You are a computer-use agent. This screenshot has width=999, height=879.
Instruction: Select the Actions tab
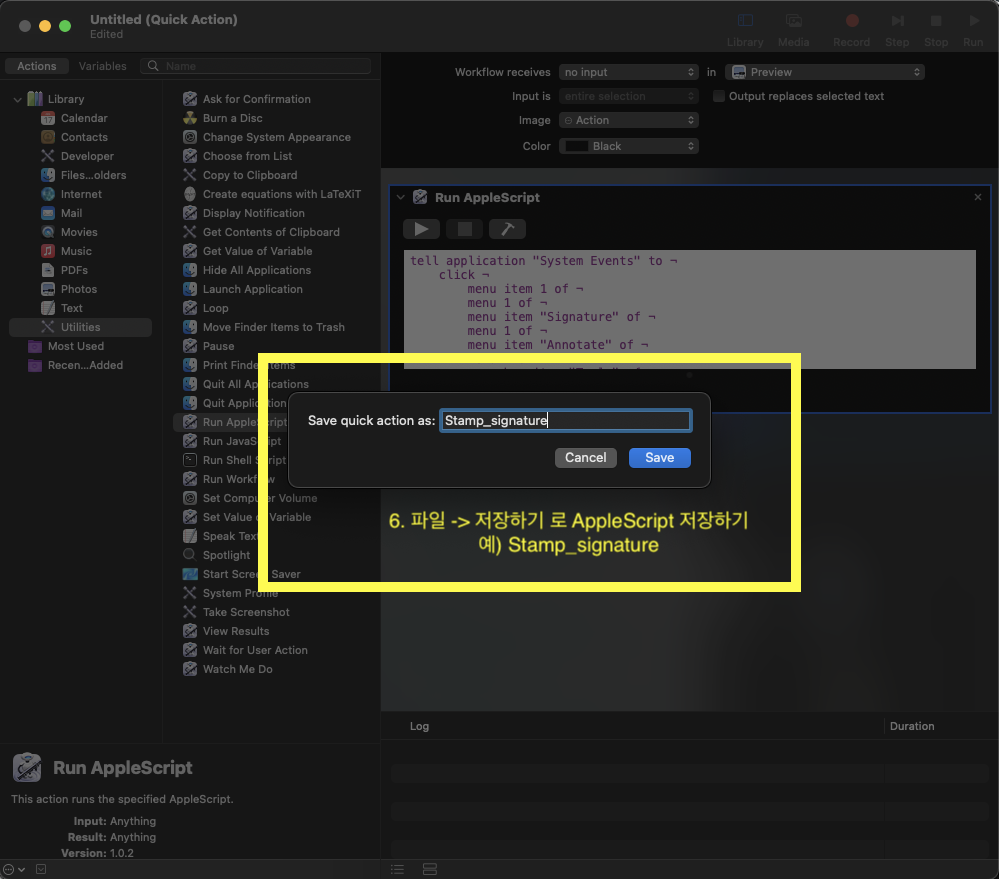37,66
